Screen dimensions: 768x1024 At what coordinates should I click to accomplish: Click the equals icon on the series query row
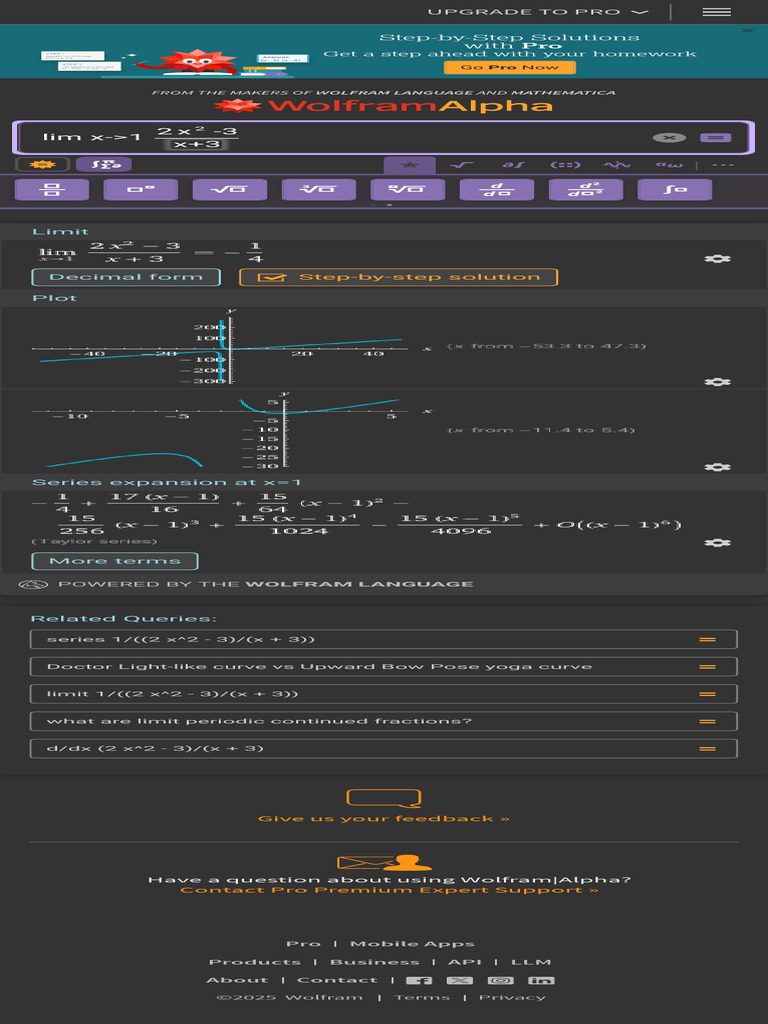(707, 639)
